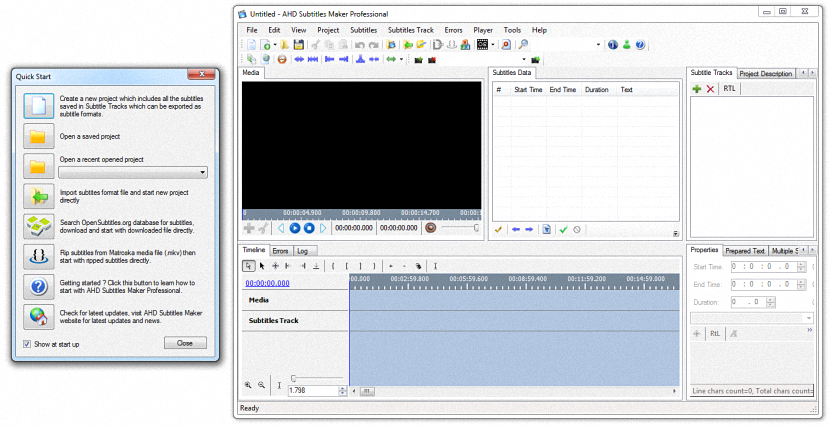Click the import subtitles format file icon
The height and width of the screenshot is (427, 830).
39,196
